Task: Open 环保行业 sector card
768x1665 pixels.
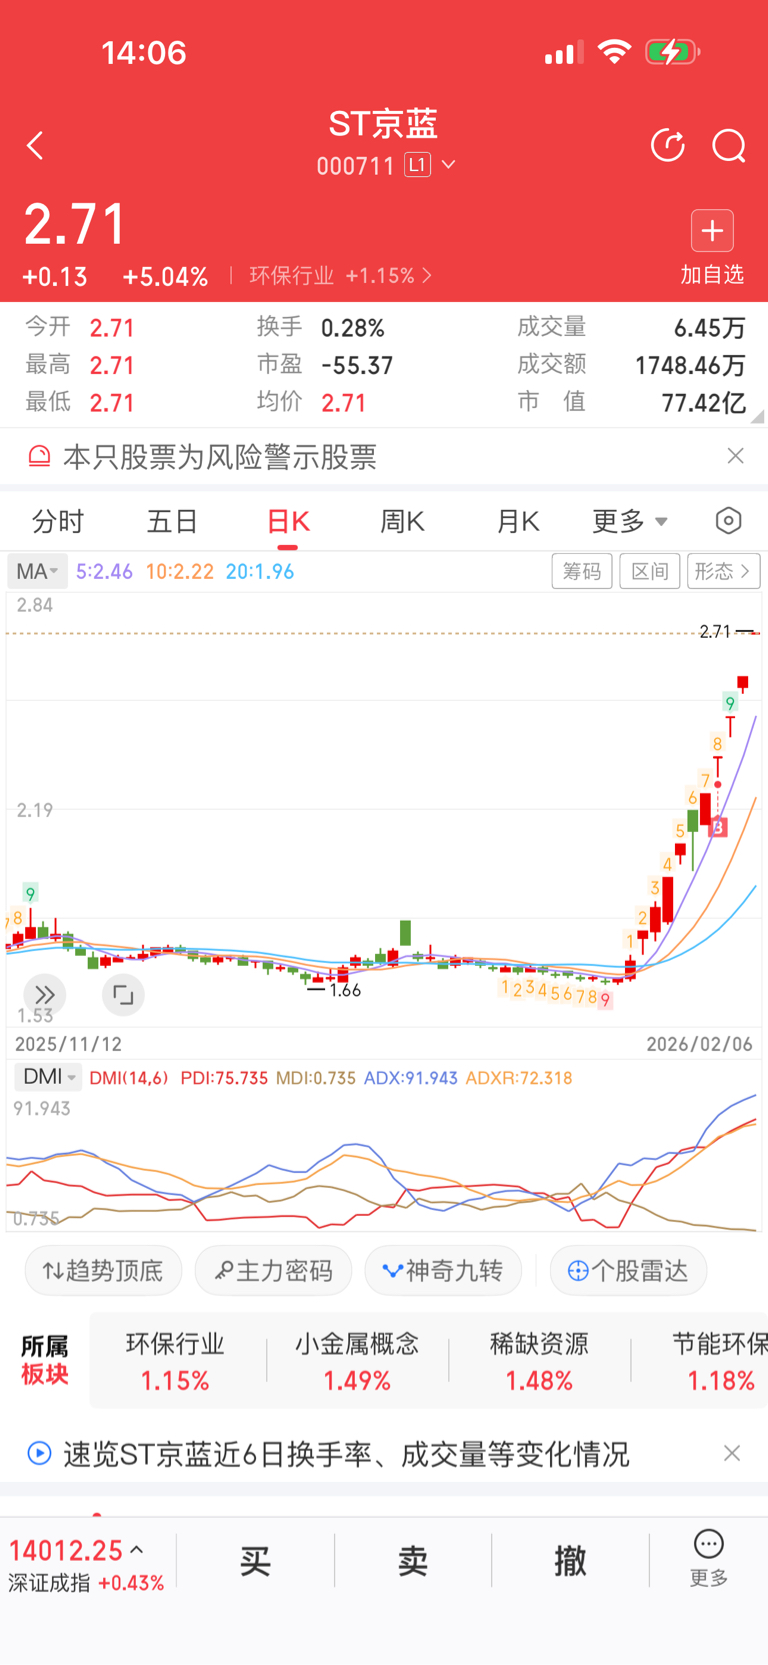Action: (175, 1362)
